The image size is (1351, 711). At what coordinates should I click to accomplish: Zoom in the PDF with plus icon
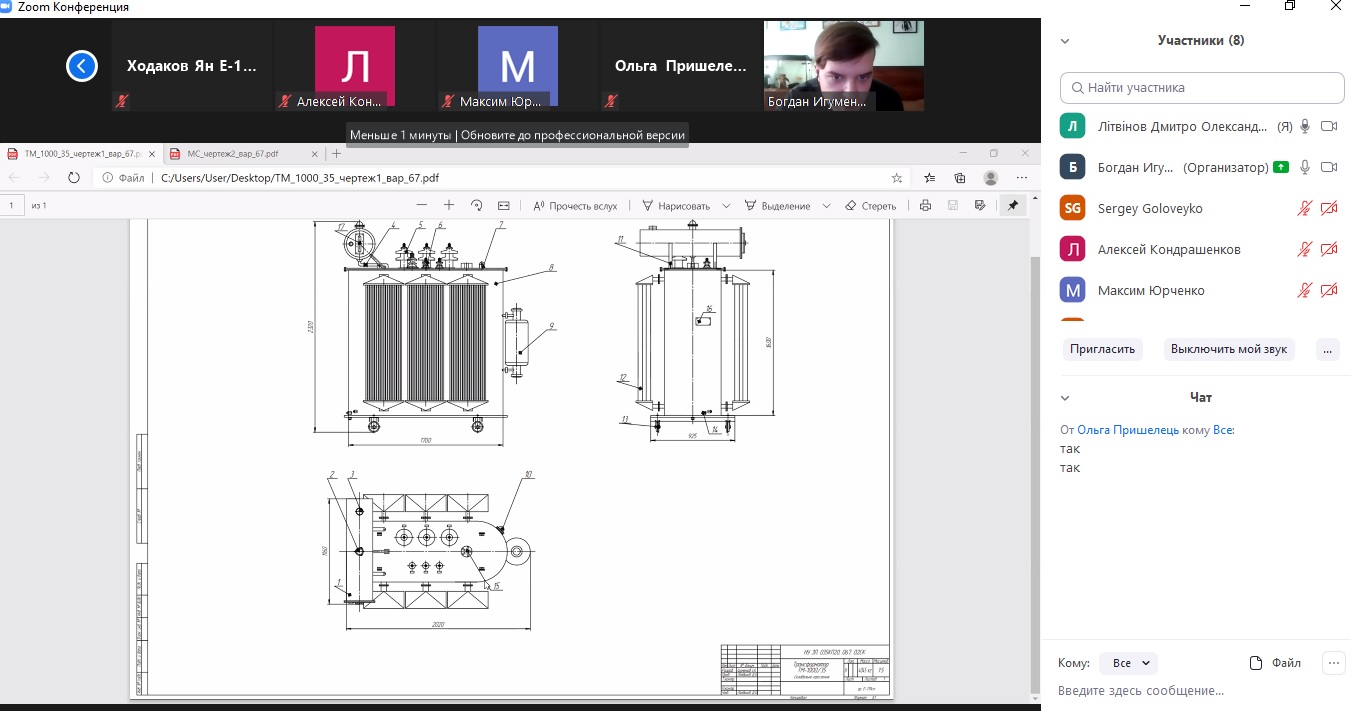click(x=449, y=205)
